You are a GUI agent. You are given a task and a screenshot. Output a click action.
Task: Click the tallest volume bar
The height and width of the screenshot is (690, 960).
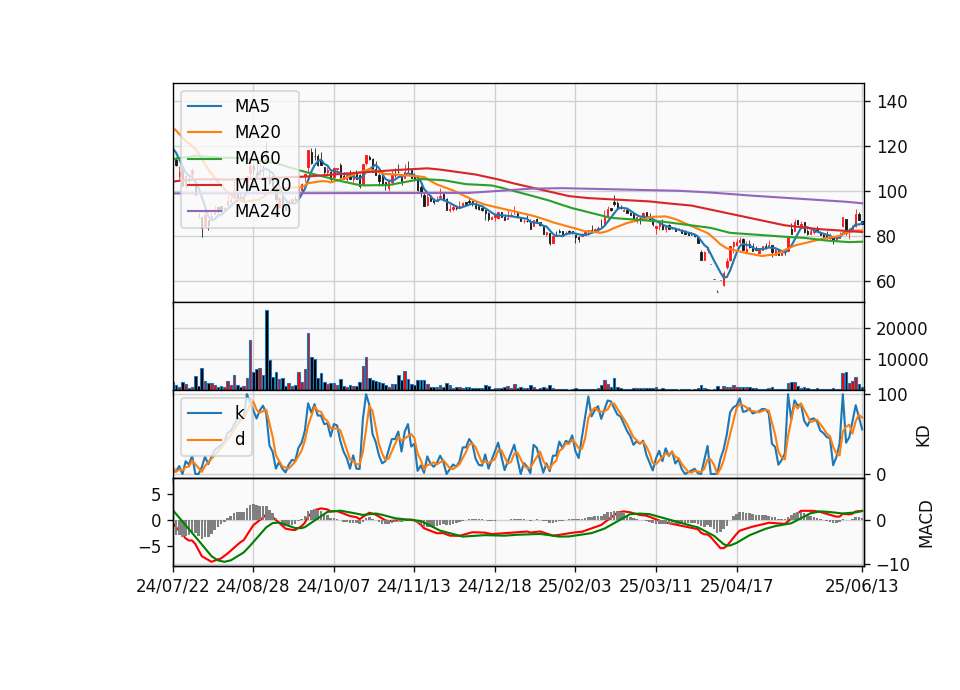[267, 350]
